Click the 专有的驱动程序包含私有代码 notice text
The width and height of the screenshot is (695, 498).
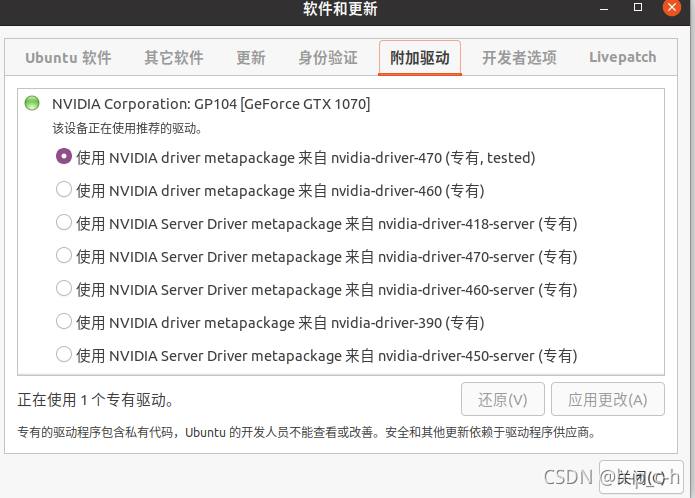(x=306, y=432)
